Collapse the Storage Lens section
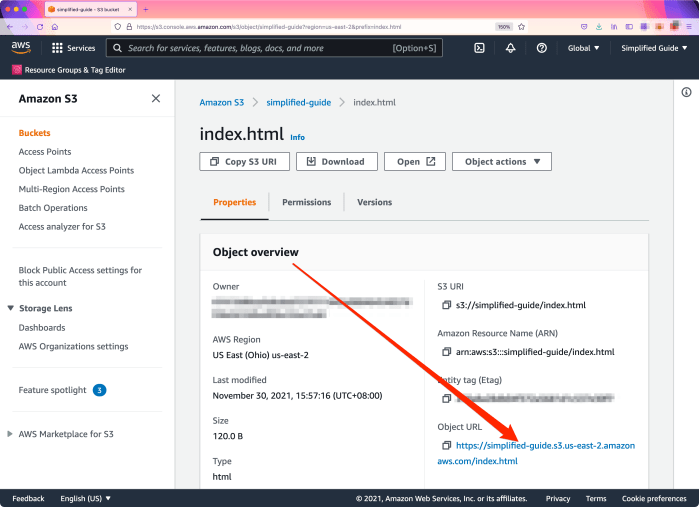The height and width of the screenshot is (507, 699). click(x=11, y=308)
